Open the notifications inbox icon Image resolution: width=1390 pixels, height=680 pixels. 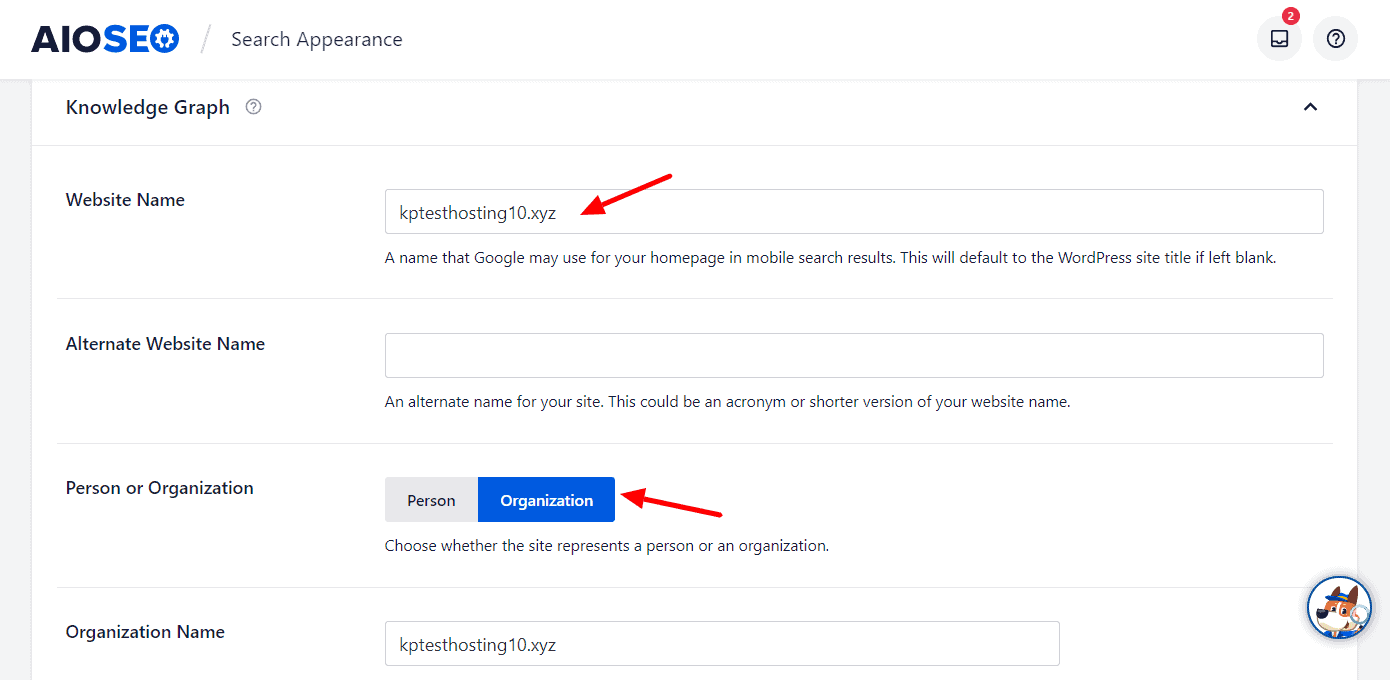(x=1278, y=39)
